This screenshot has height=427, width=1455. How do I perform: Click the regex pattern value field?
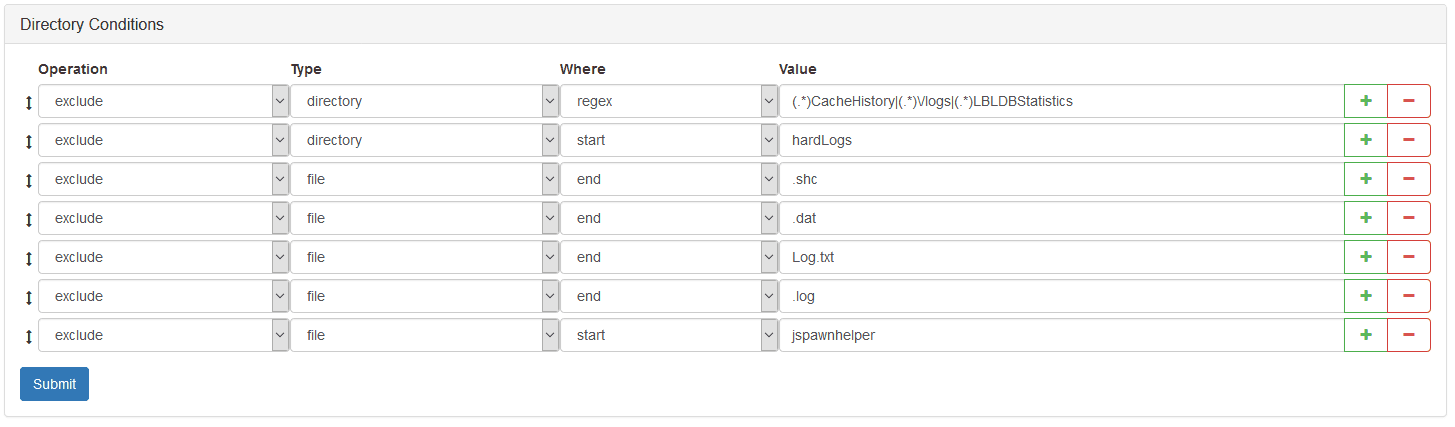pos(1061,101)
